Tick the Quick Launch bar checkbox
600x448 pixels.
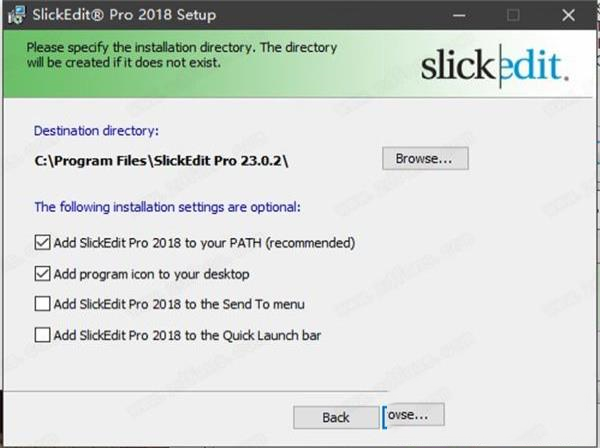pyautogui.click(x=42, y=335)
